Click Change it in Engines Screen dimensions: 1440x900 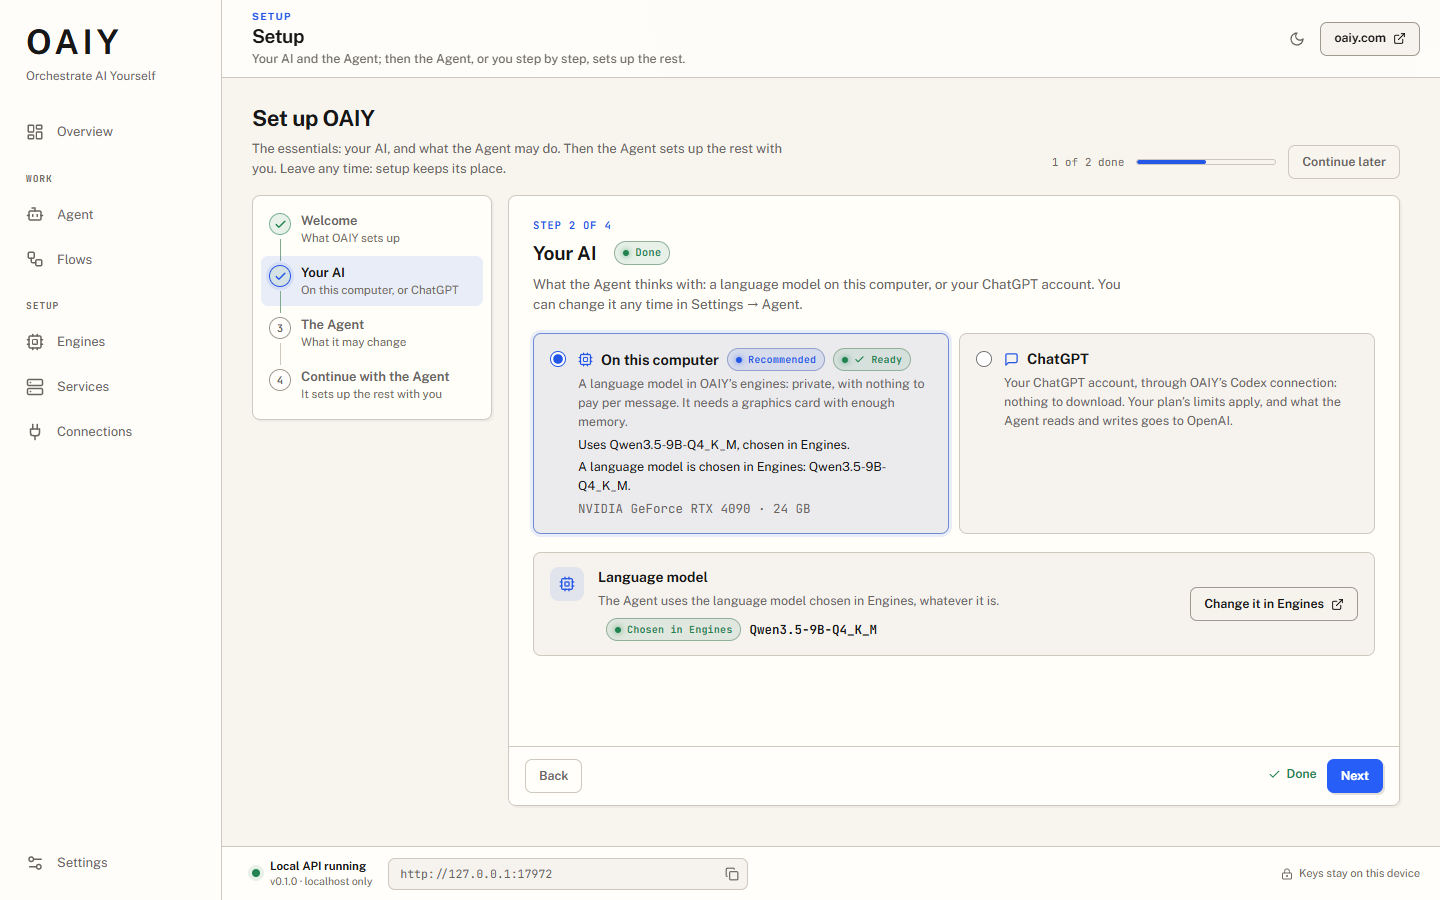[1274, 604]
